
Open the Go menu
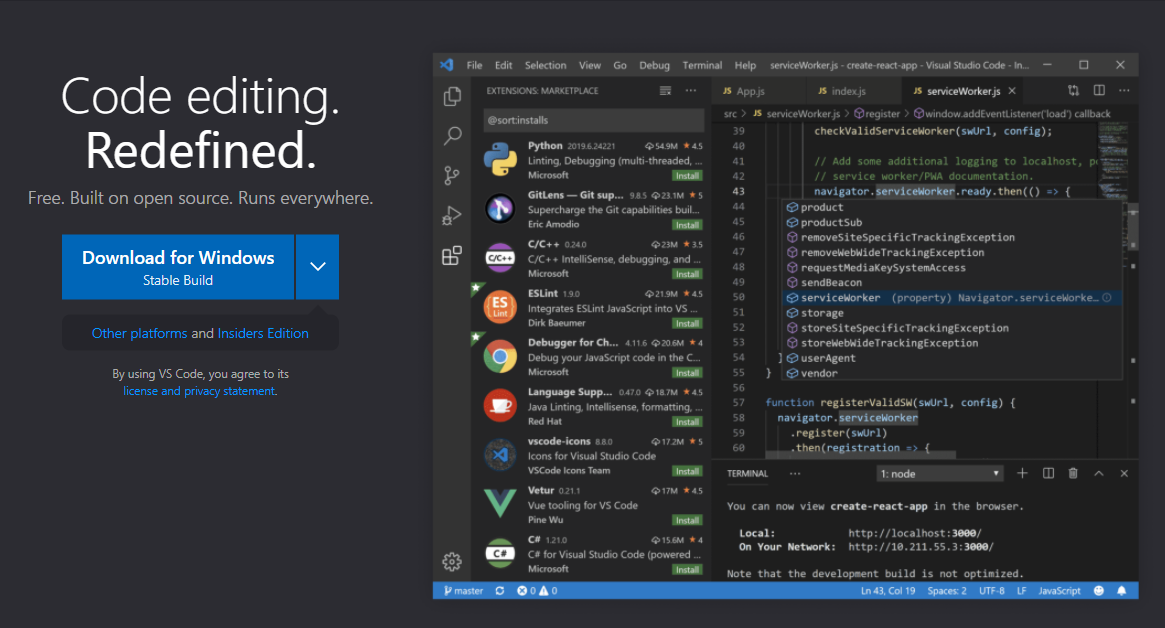(x=620, y=65)
